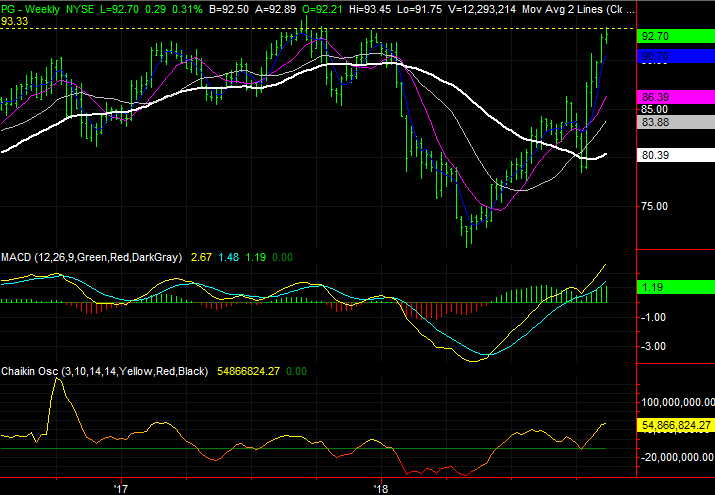Screen dimensions: 715x495
Task: Click the '18 year marker on time axis
Action: click(x=380, y=489)
